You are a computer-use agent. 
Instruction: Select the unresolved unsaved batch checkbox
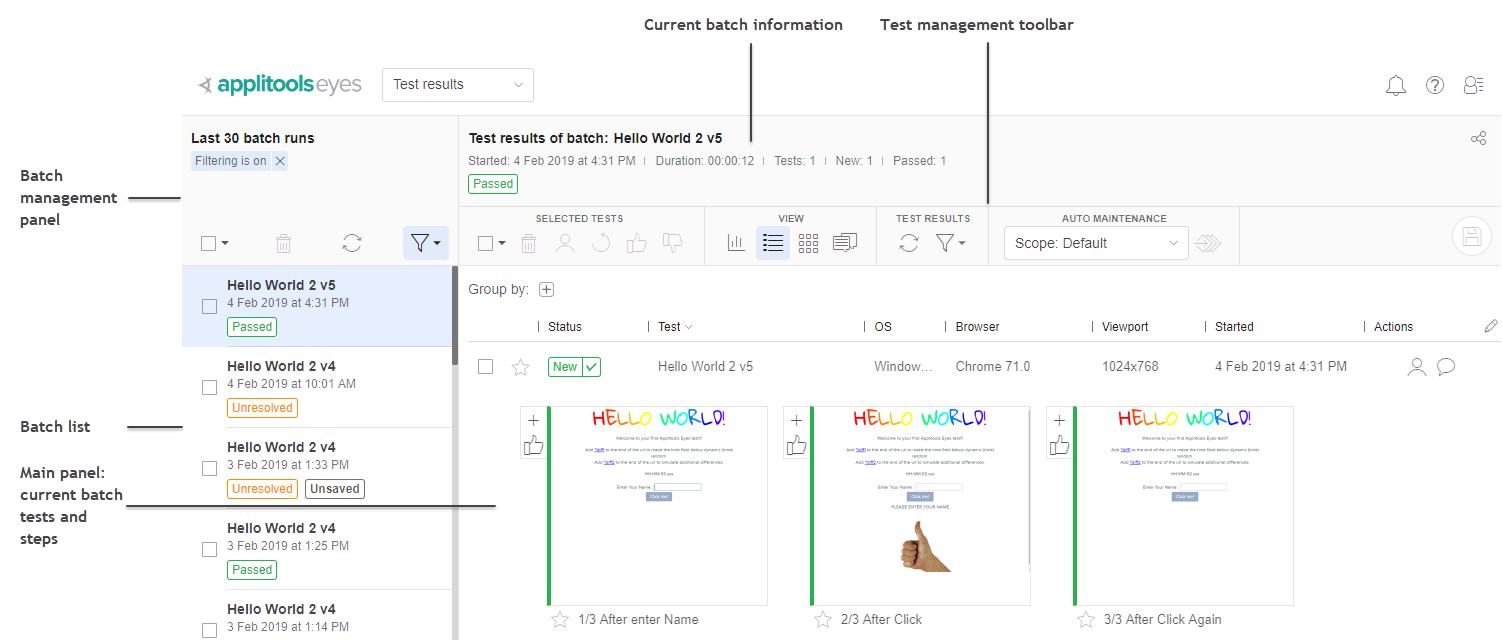pos(210,468)
